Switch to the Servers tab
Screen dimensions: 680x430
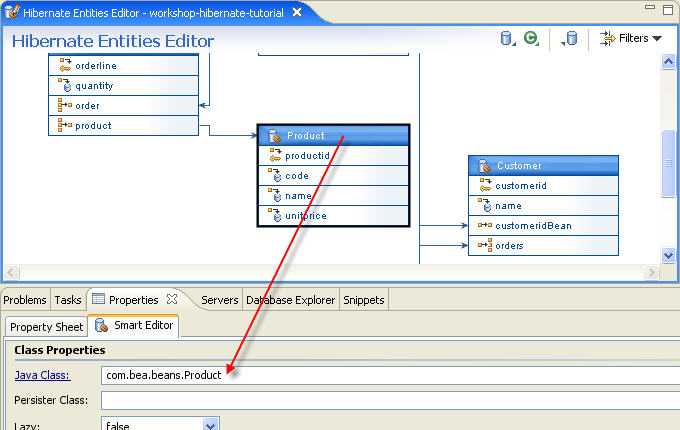[219, 300]
